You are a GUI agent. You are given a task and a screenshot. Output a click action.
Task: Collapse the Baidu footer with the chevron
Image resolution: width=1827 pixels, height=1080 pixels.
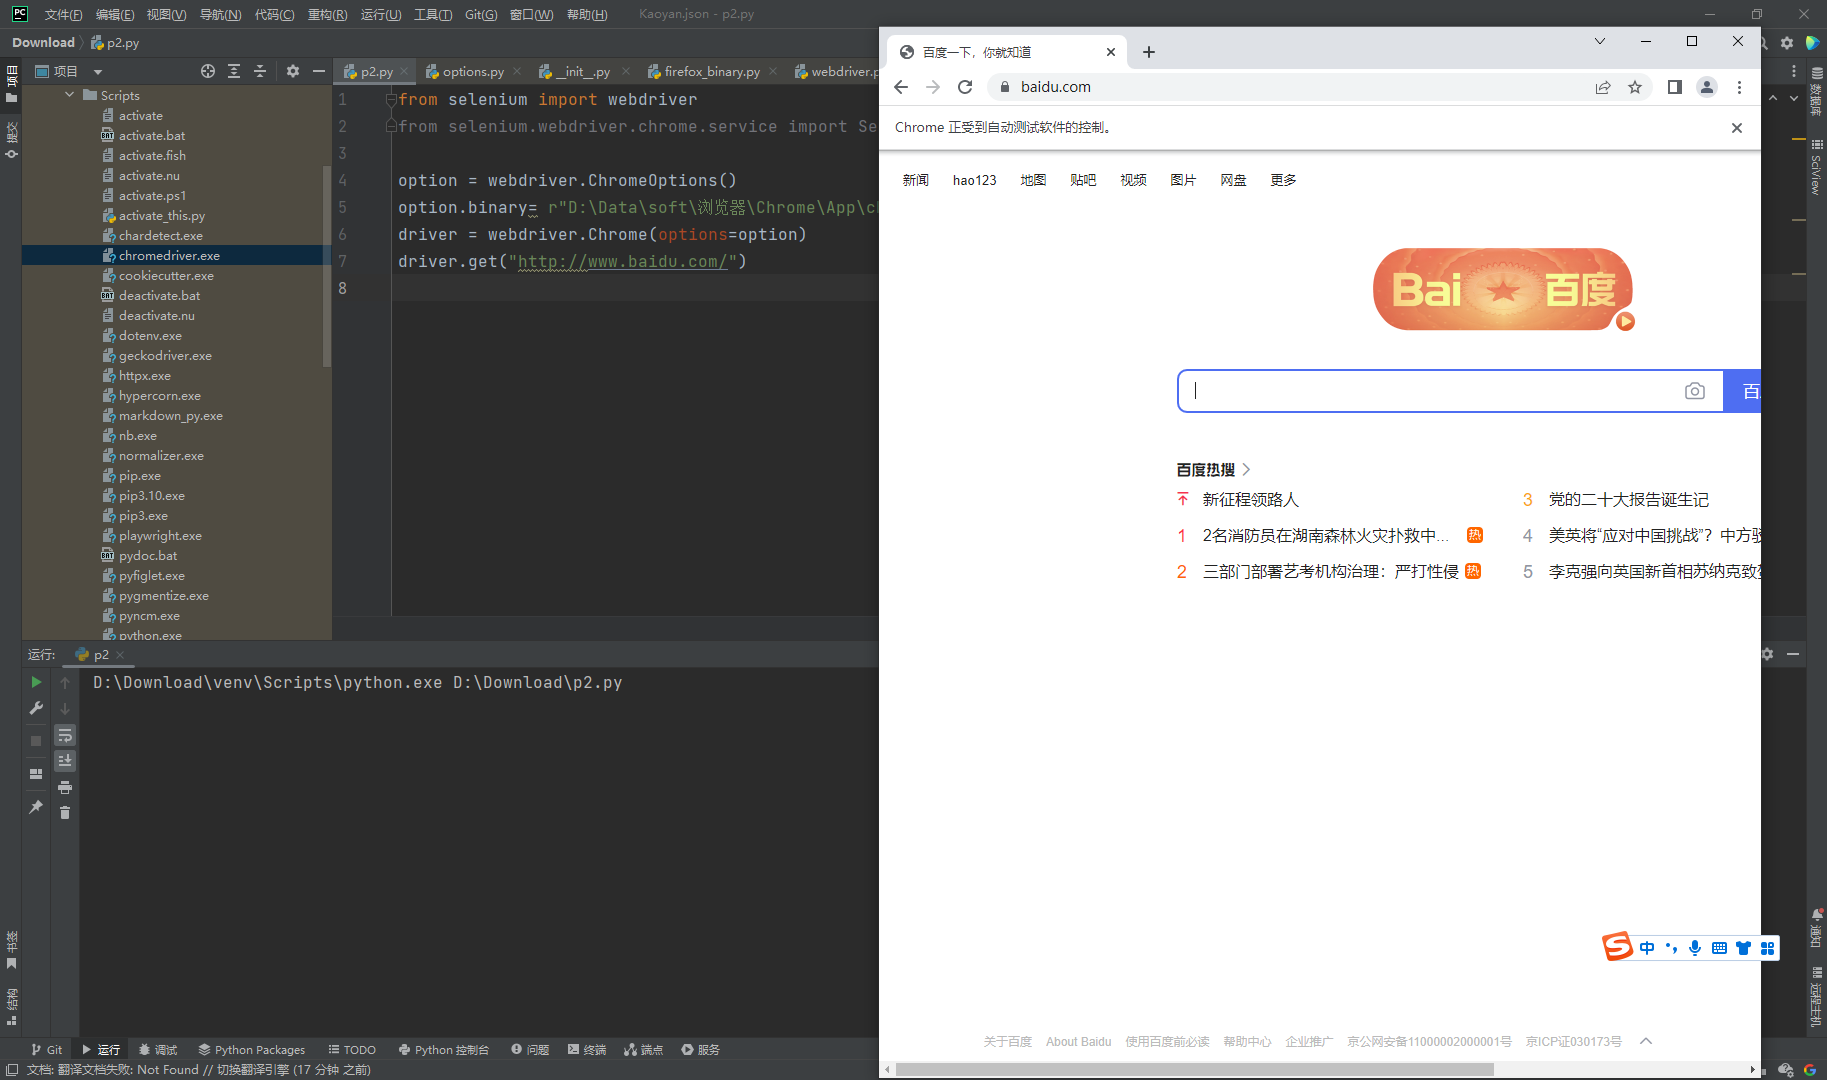(x=1645, y=1041)
